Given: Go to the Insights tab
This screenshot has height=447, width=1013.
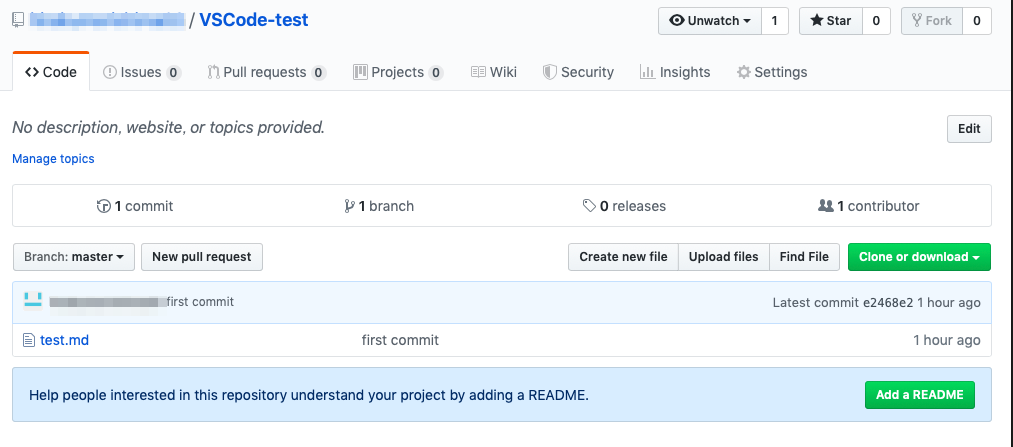Looking at the screenshot, I should tap(675, 72).
